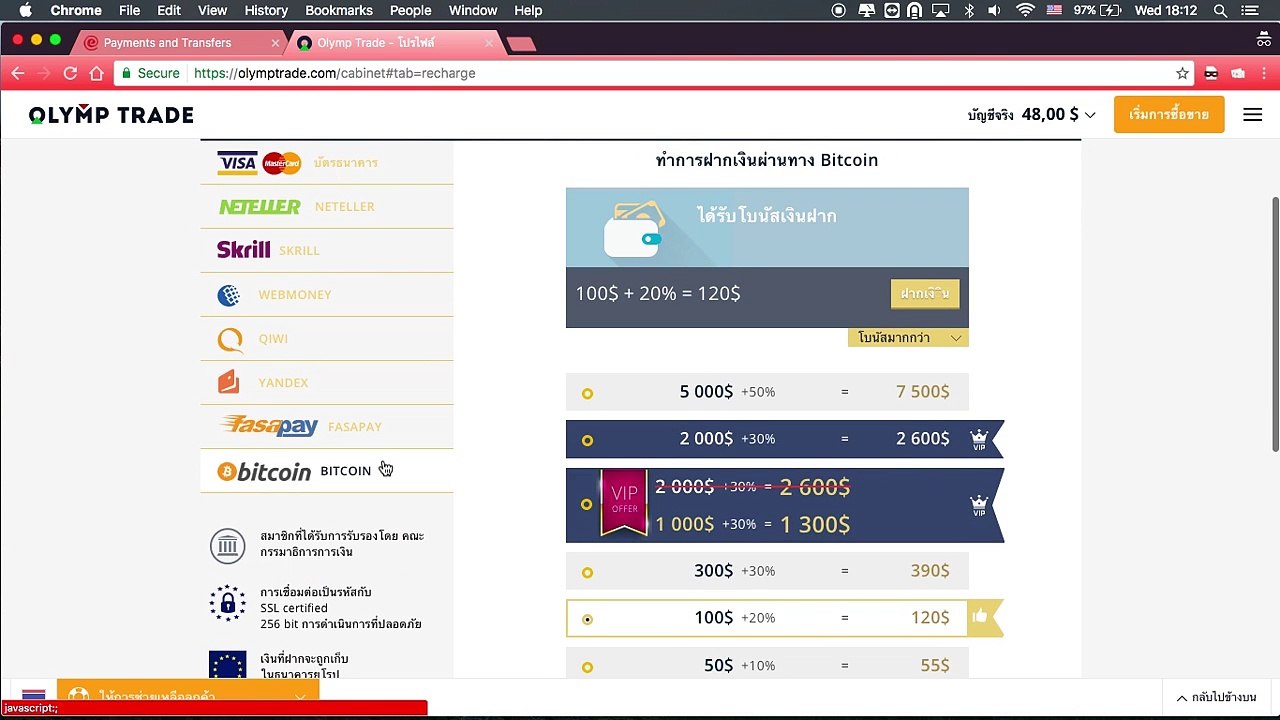Screen dimensions: 1280x720
Task: Click กลับไปข้างบน back to top link
Action: (x=1216, y=697)
